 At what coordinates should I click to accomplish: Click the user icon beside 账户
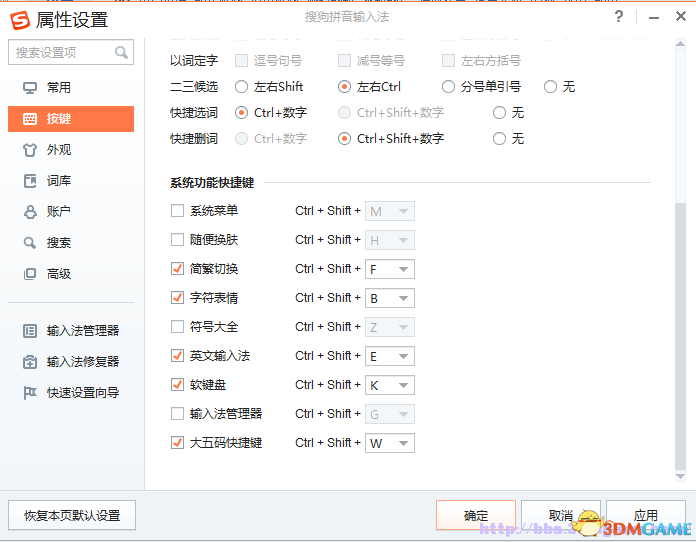coord(30,212)
